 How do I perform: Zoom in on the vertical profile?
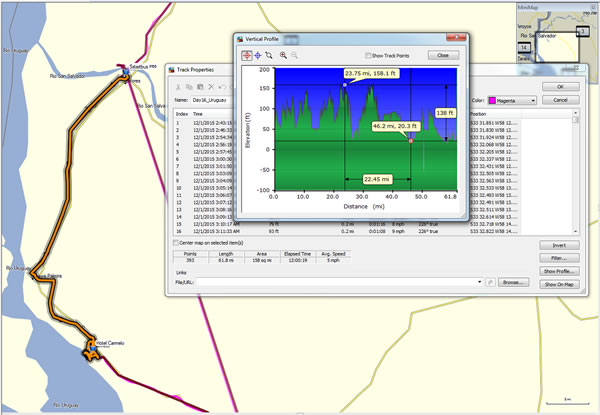[283, 55]
